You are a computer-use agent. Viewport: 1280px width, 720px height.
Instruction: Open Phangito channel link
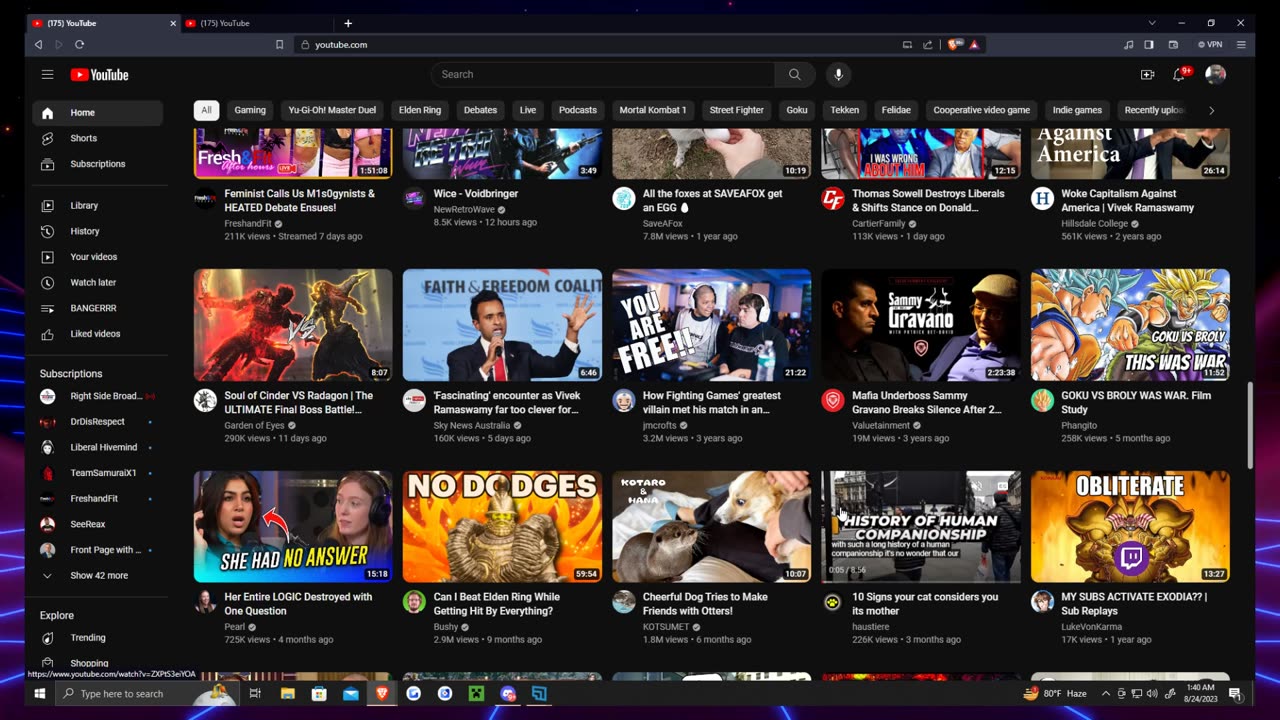point(1081,426)
